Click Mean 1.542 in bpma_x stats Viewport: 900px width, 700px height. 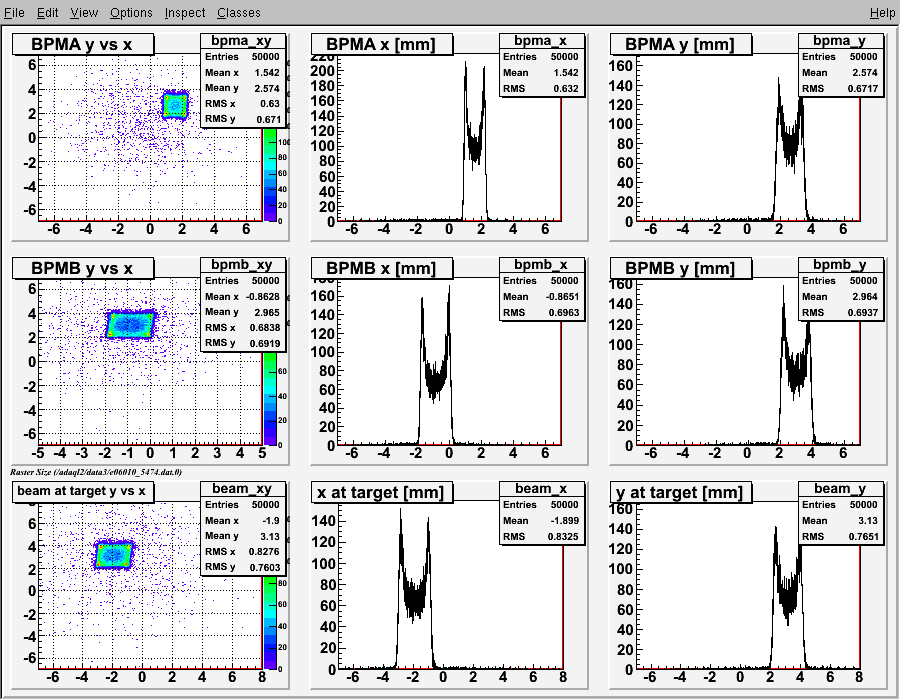542,73
